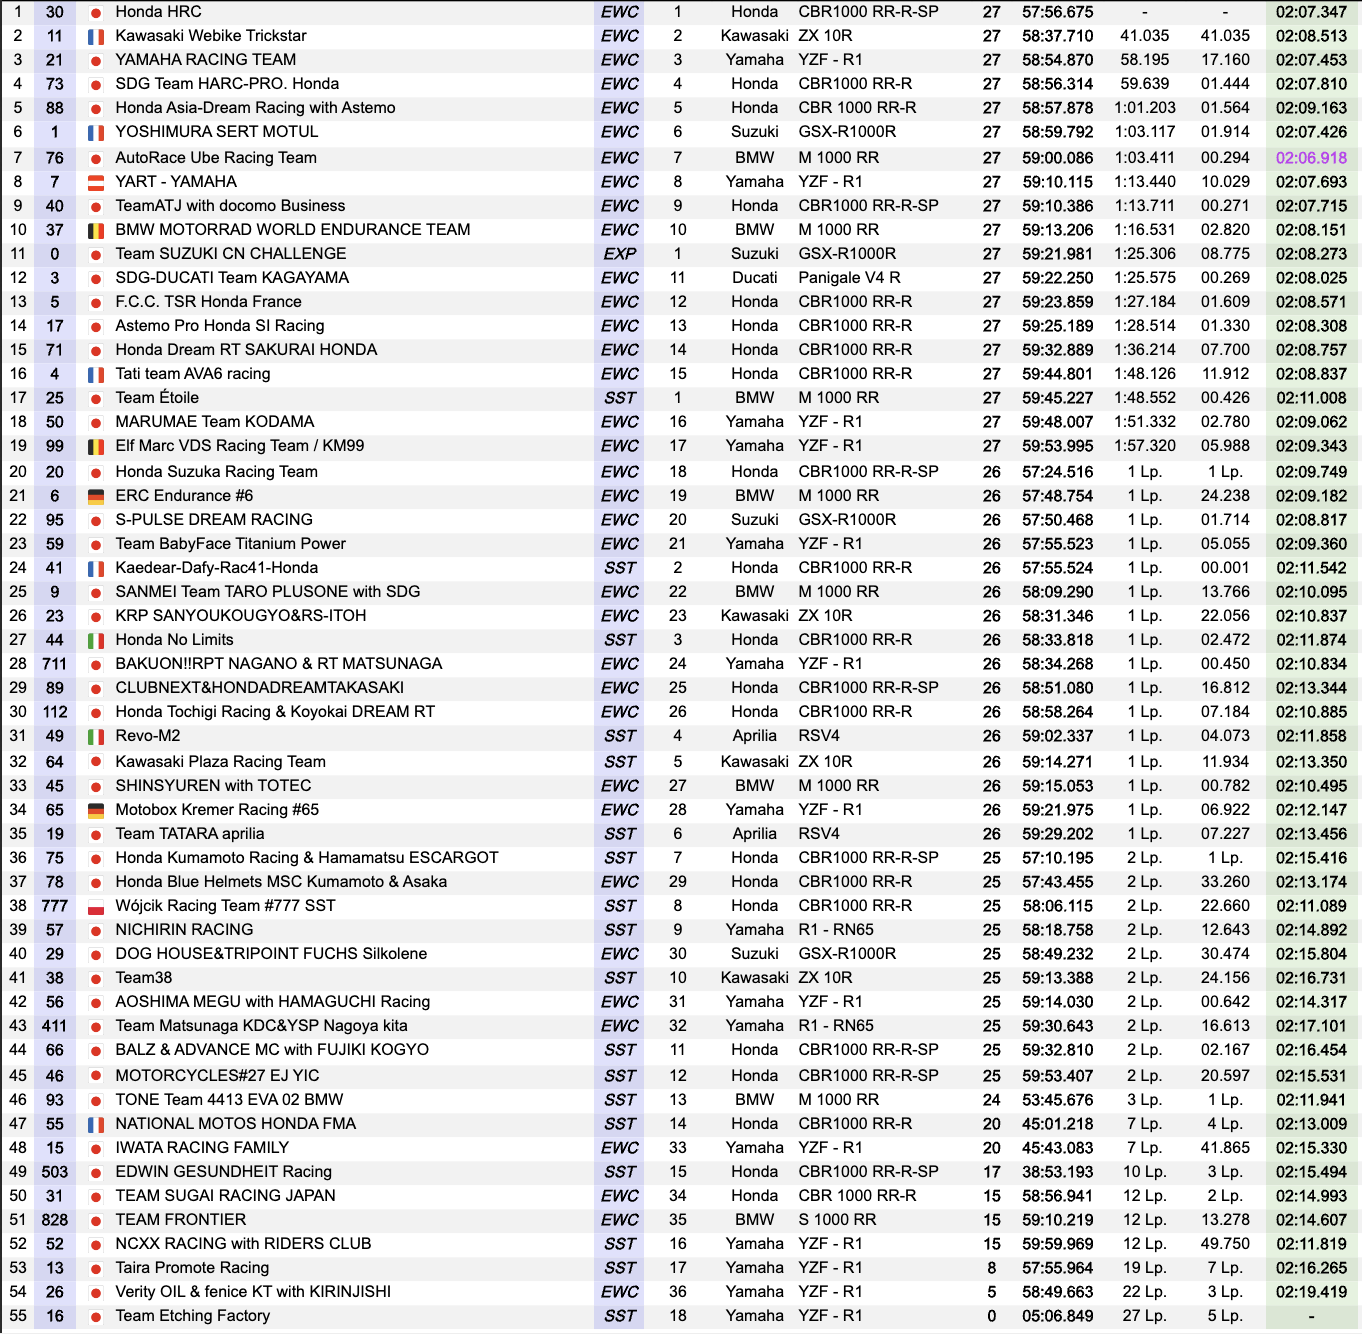Select the Italian flag beside Revo-M2

(96, 737)
